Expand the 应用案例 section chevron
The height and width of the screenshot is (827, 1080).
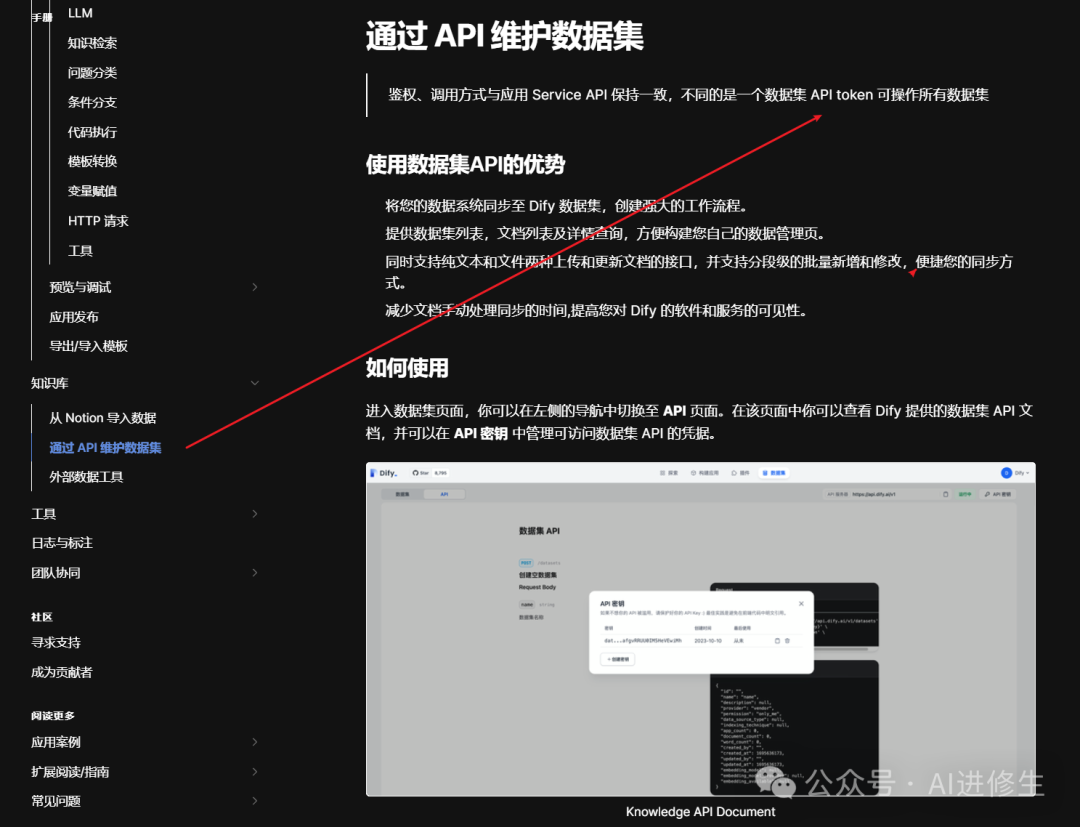pyautogui.click(x=255, y=742)
